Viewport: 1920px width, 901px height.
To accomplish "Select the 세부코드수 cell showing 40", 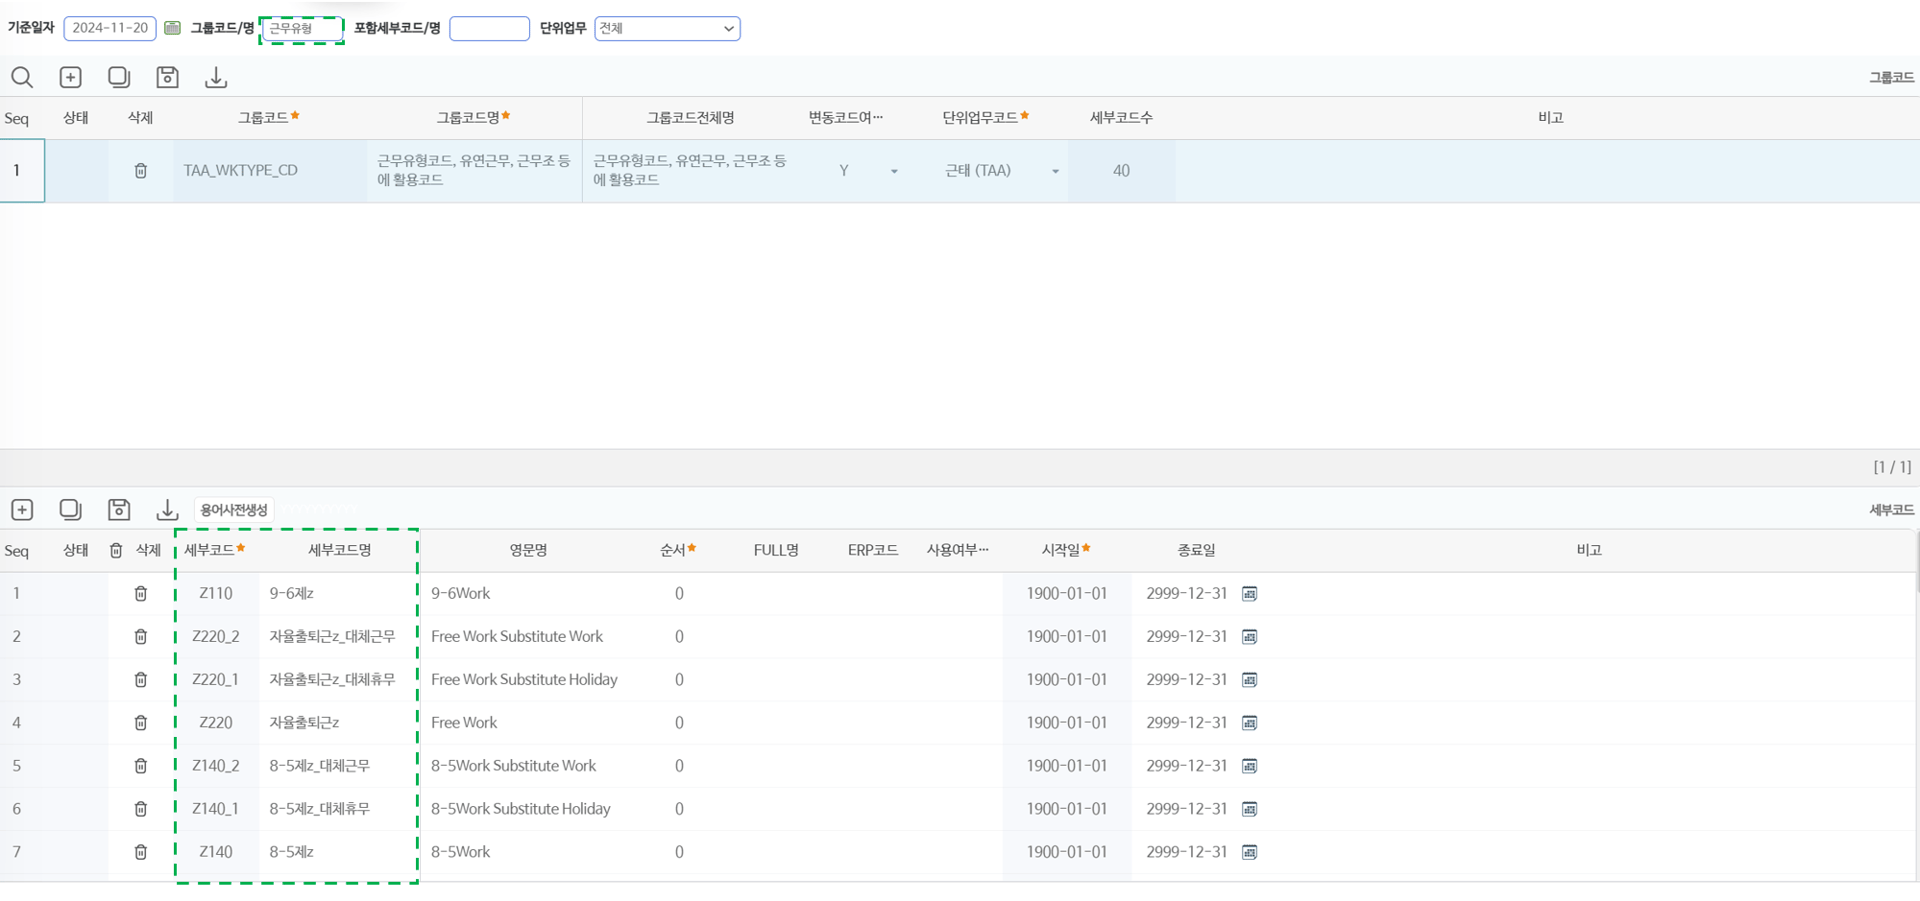I will 1121,171.
